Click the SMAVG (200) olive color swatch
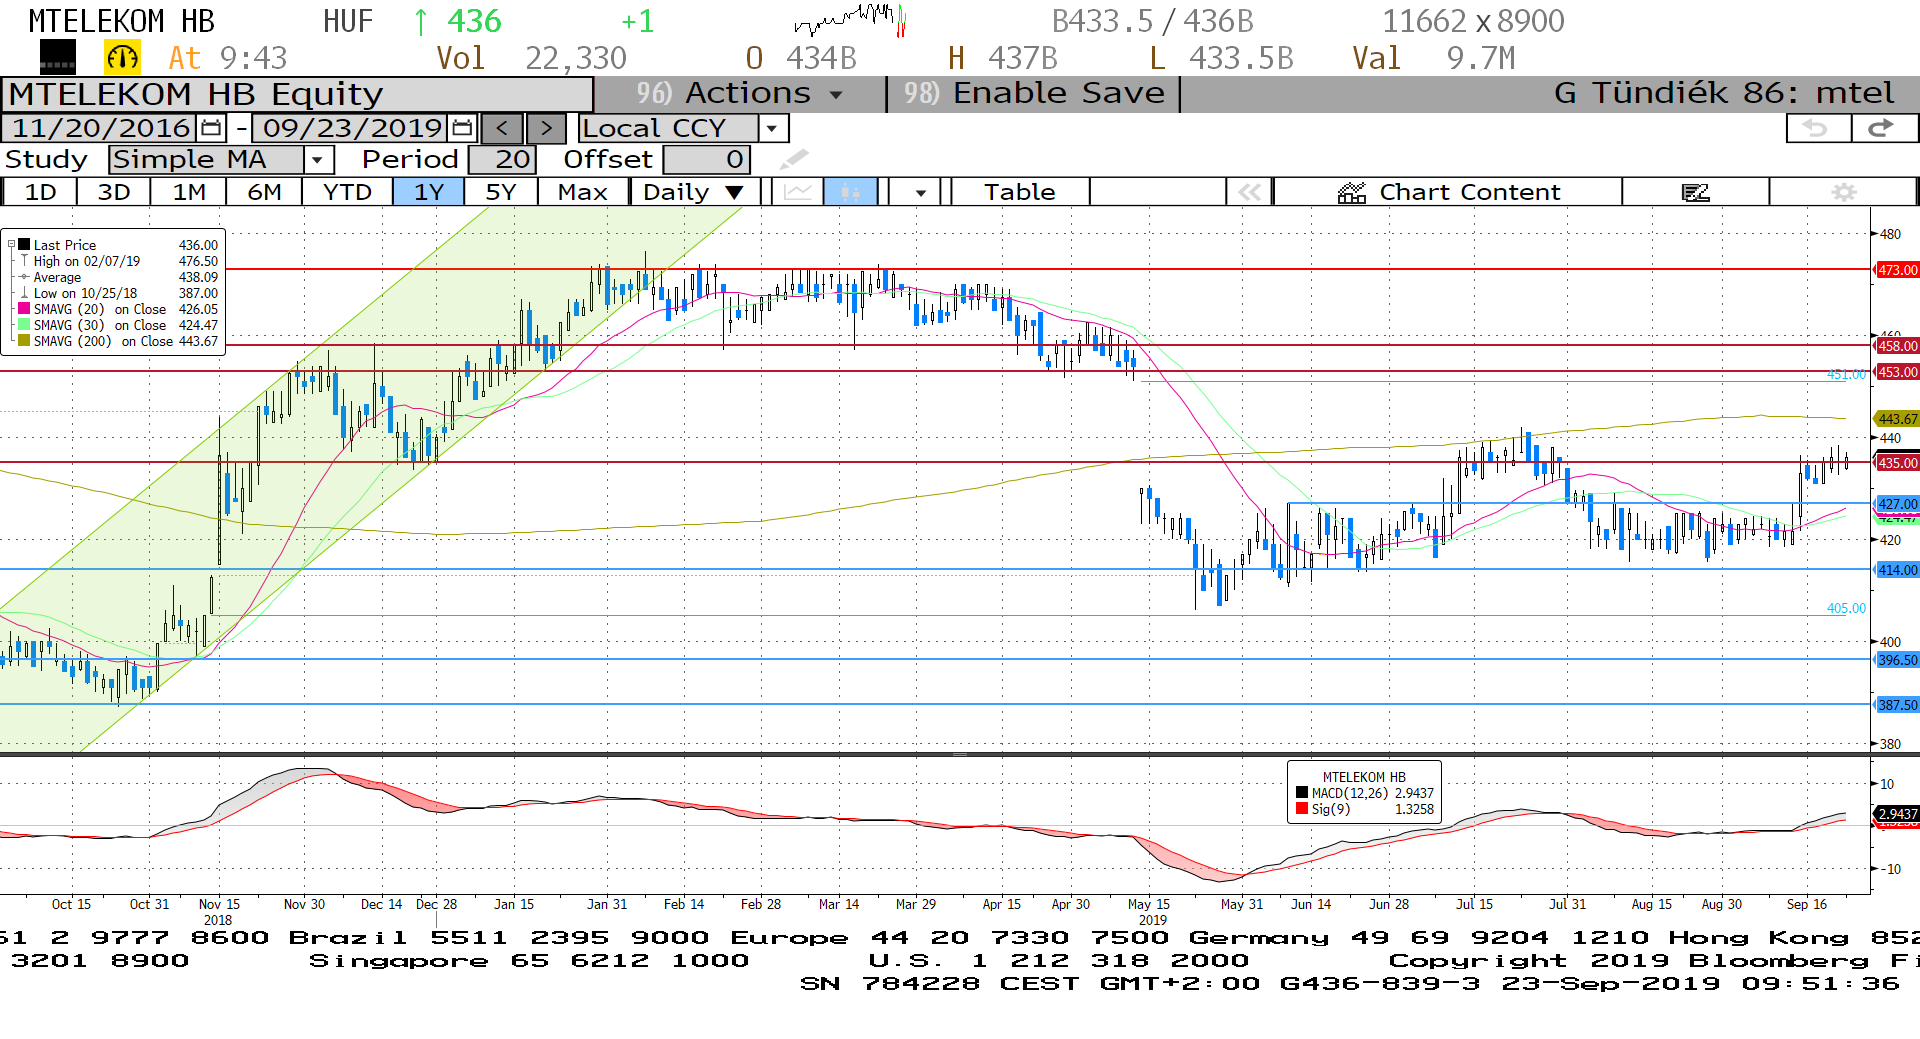Image resolution: width=1920 pixels, height=1039 pixels. click(24, 340)
